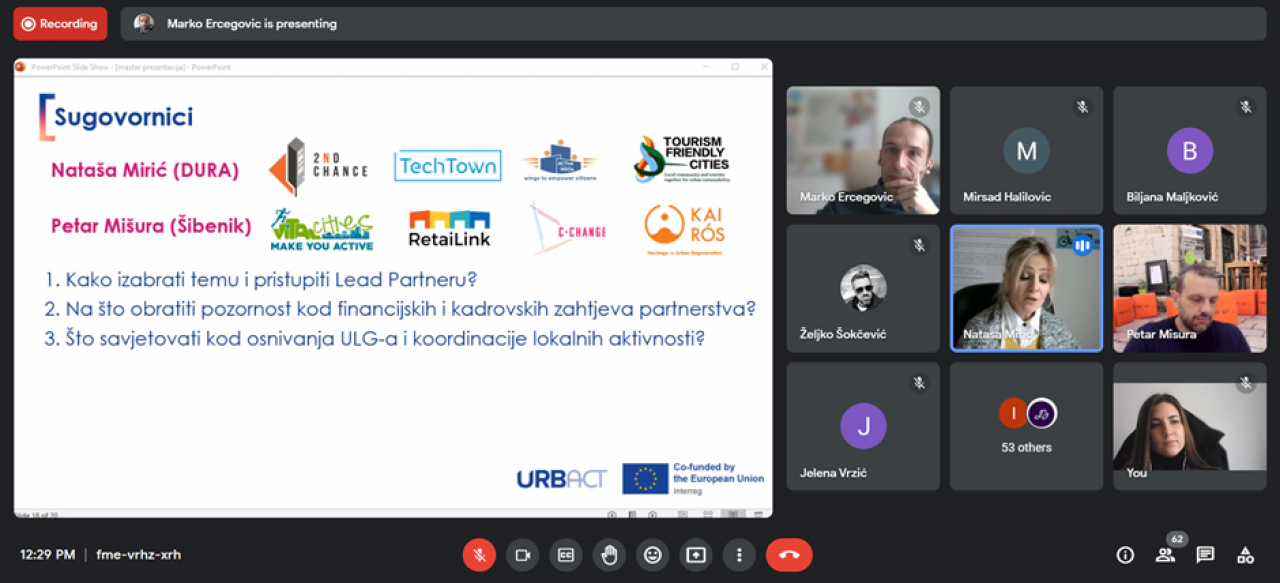Open the '53 others' participants tile
The image size is (1280, 583).
tap(1026, 426)
